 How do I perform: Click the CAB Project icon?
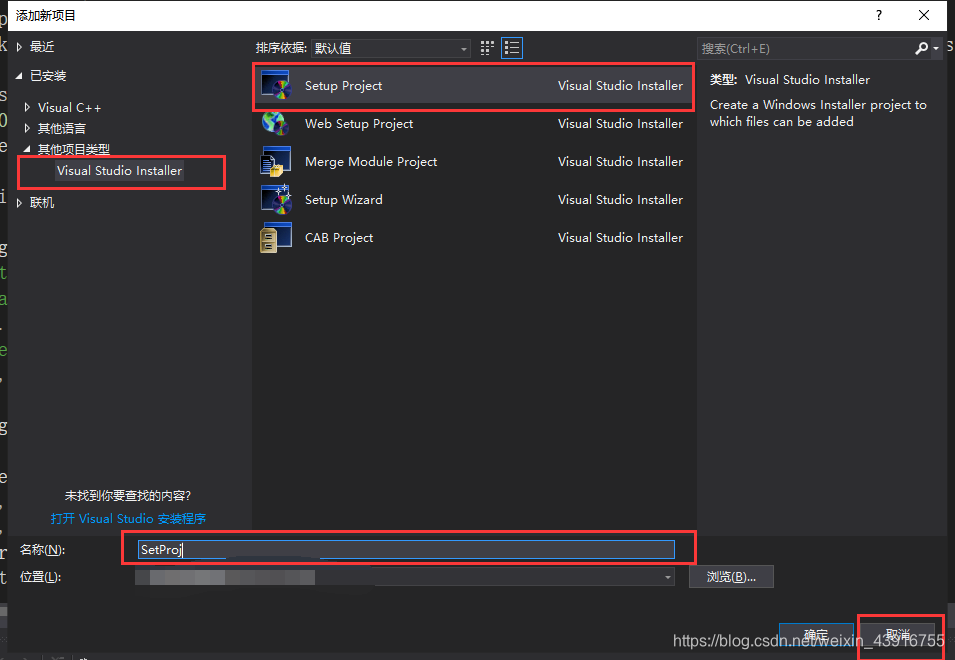[x=275, y=237]
